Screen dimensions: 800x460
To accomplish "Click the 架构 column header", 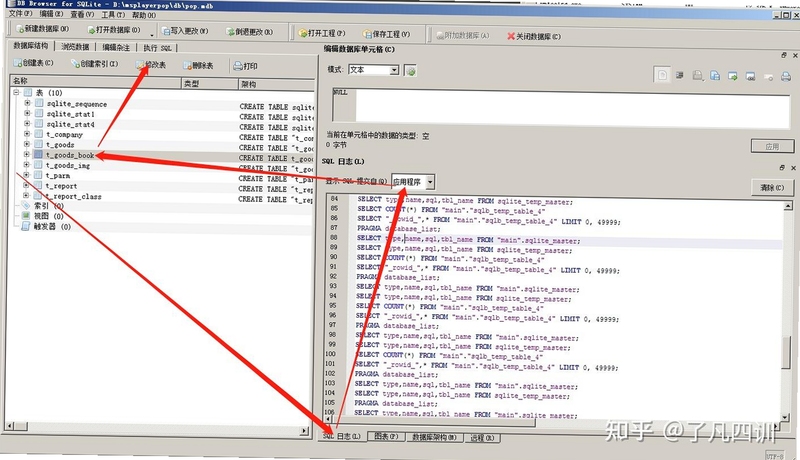I will pos(277,84).
